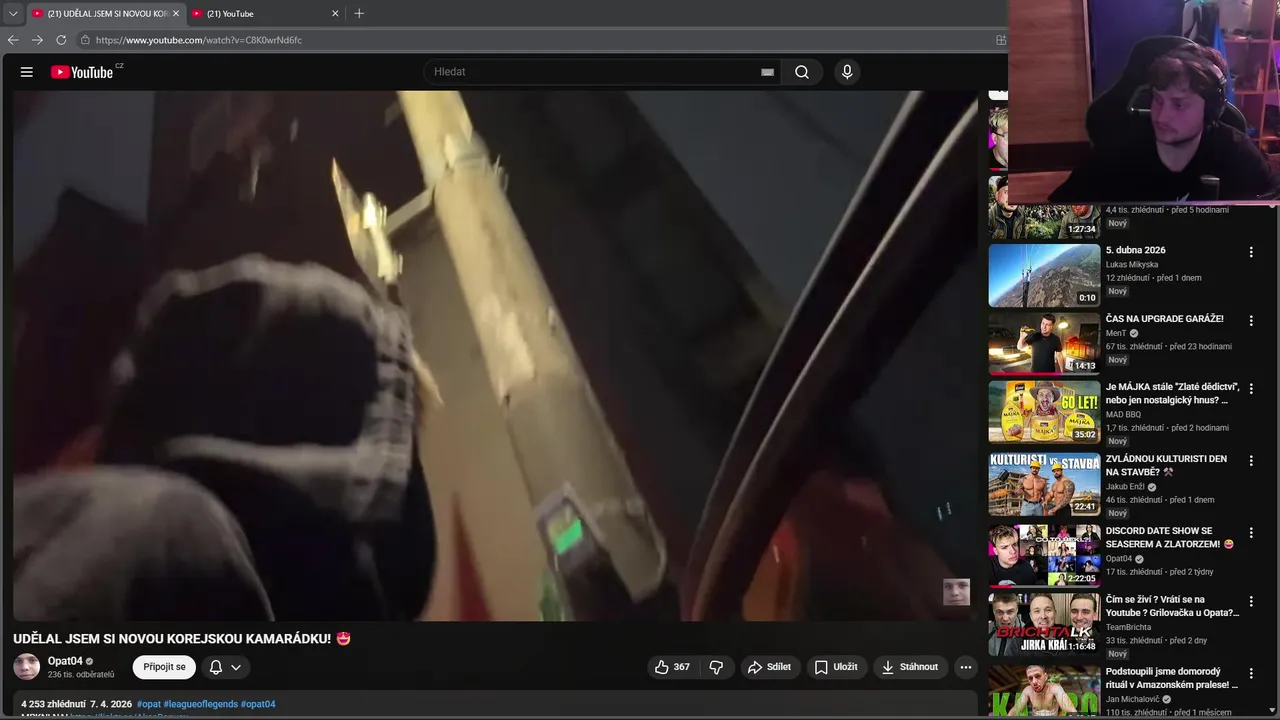
Task: Open the ČAS NA UPGRADE GARÁŽE! thumbnail
Action: [1044, 344]
